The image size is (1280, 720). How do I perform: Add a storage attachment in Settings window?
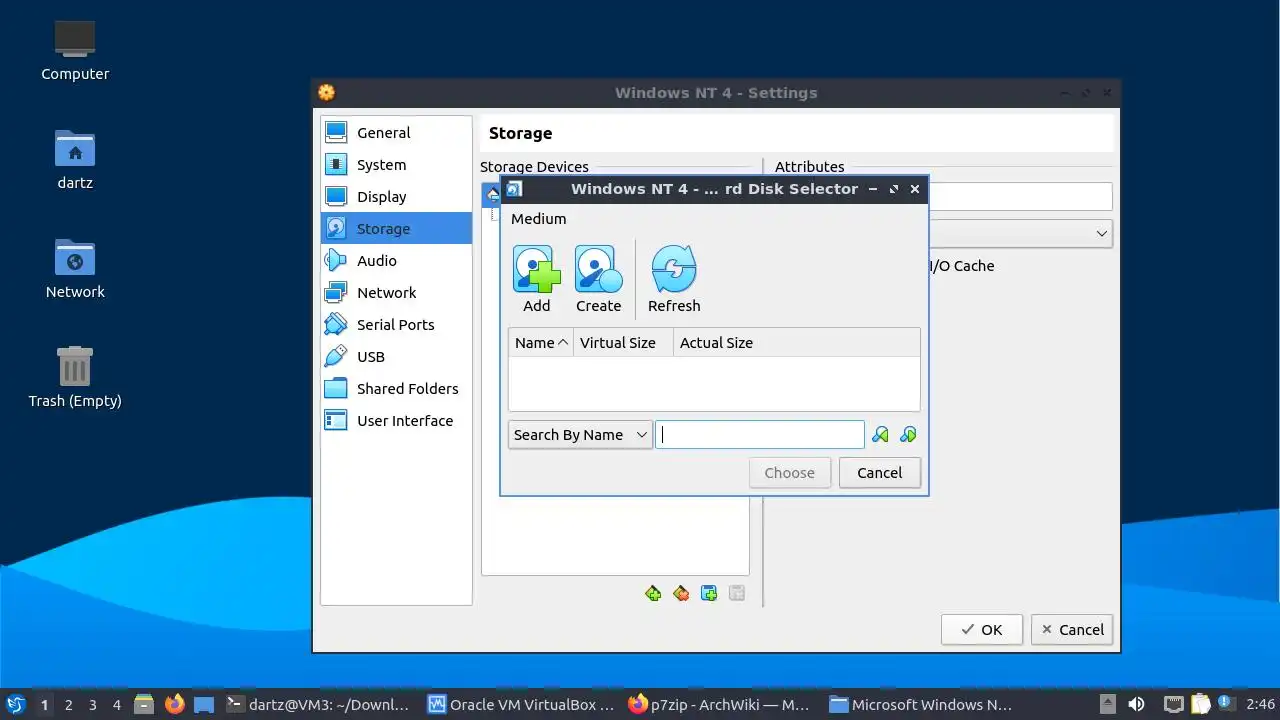(709, 593)
